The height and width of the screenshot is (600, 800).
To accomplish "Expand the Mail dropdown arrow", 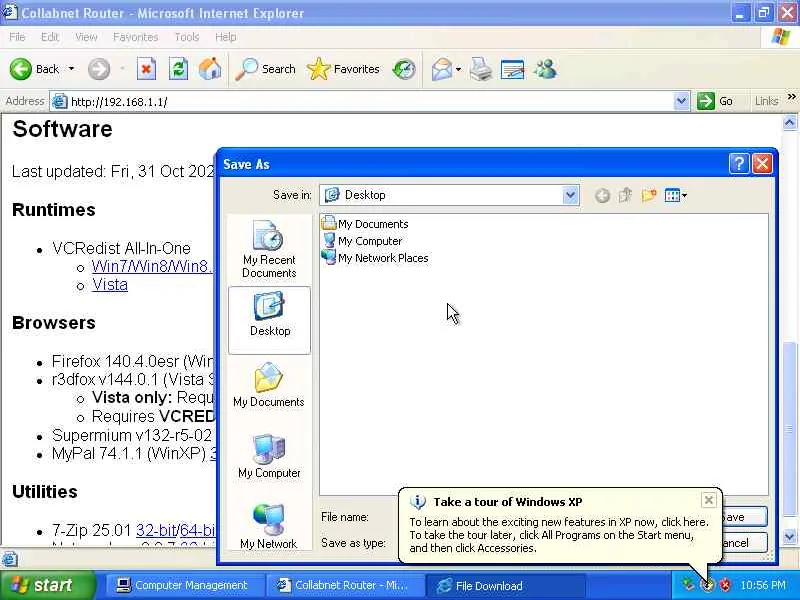I will [458, 69].
